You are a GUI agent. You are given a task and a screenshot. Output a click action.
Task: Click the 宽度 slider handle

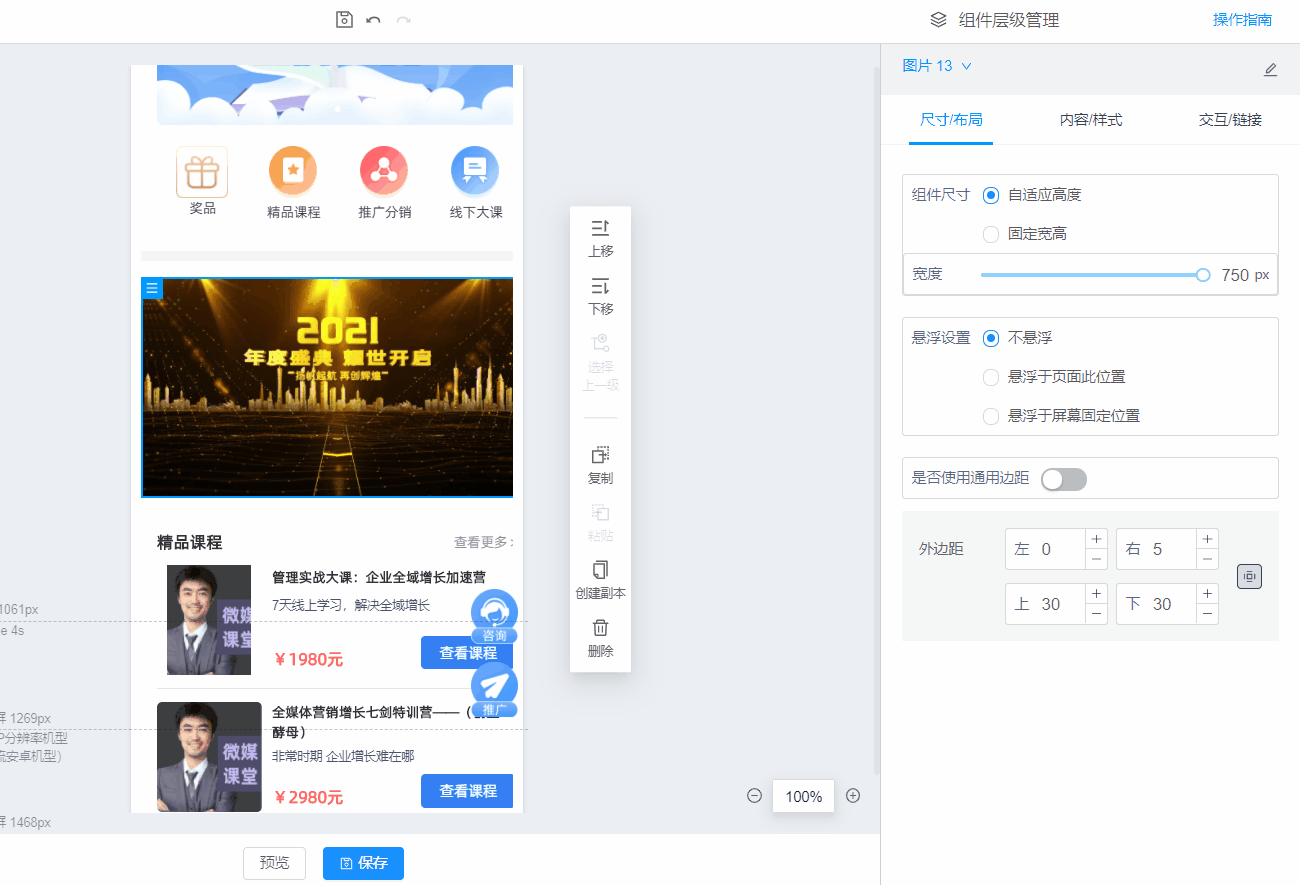pos(1203,275)
